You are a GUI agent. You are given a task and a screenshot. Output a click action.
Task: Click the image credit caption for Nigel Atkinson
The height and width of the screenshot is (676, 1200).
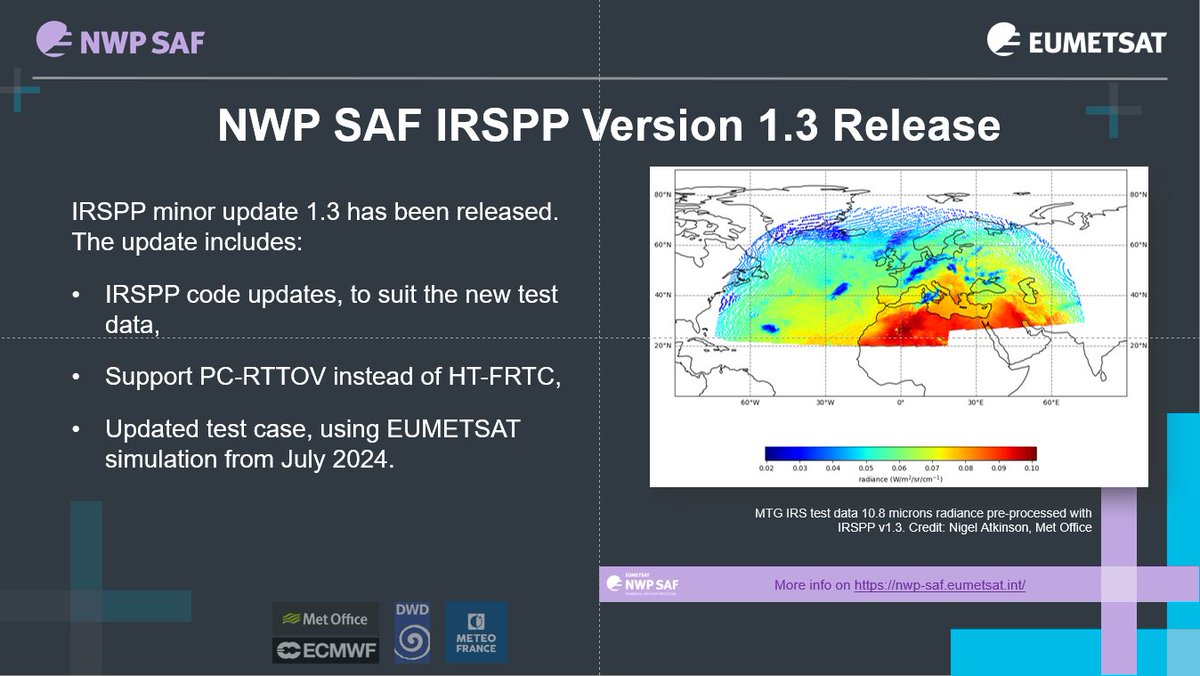923,519
